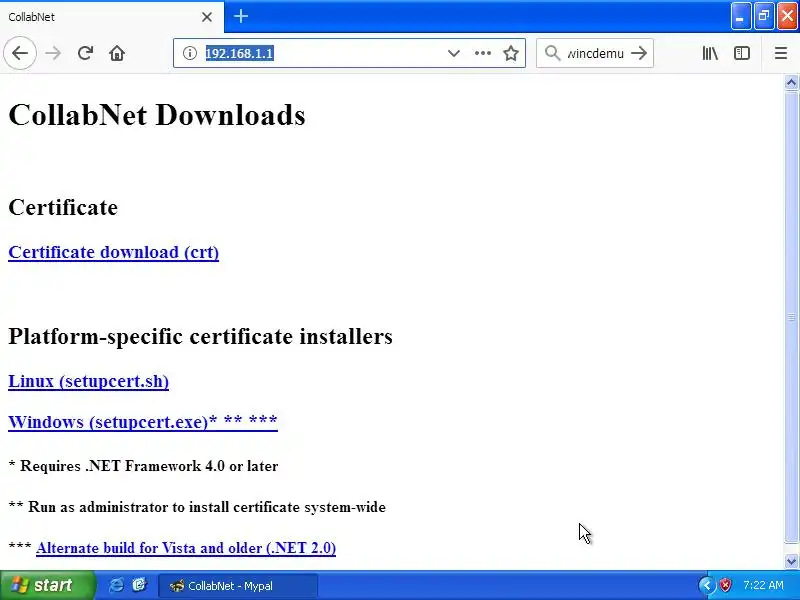Viewport: 800px width, 600px height.
Task: Open the page actions three-dot menu
Action: [483, 53]
